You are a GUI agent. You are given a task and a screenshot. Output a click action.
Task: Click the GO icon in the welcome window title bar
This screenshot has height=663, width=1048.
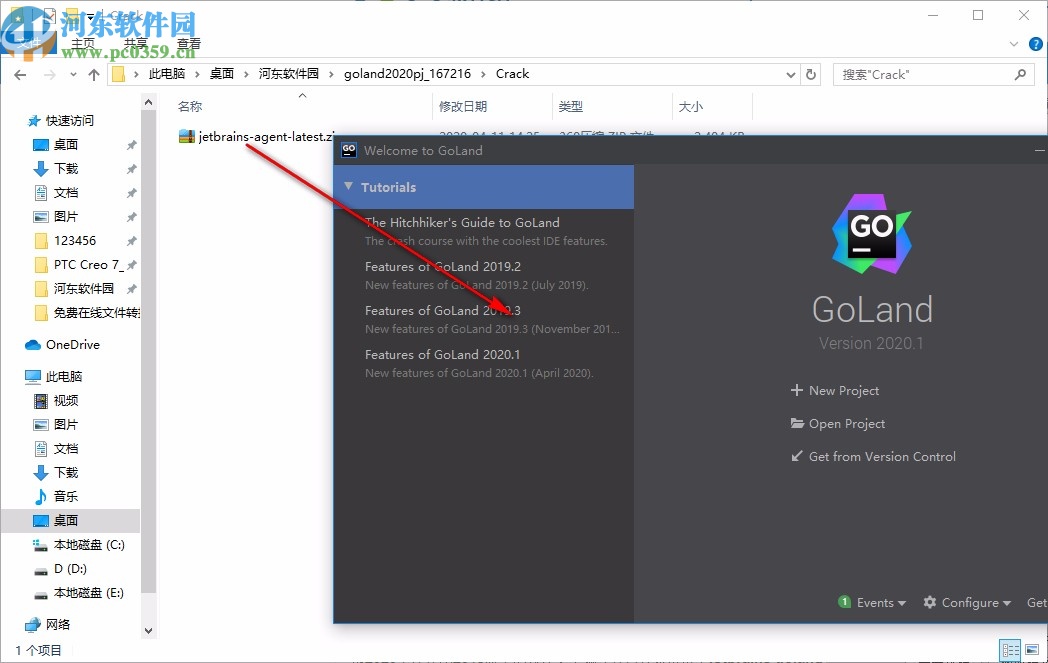click(348, 150)
